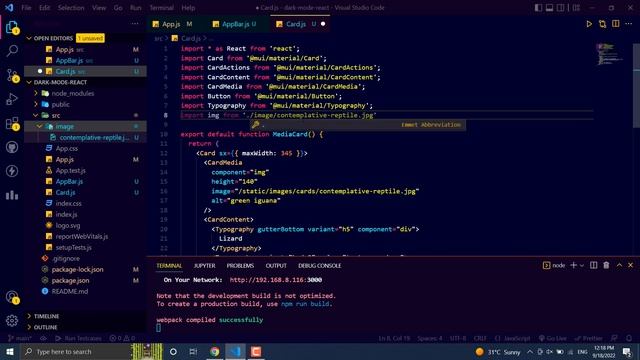Open notification center on taskbar
This screenshot has width=640, height=360.
click(627, 351)
